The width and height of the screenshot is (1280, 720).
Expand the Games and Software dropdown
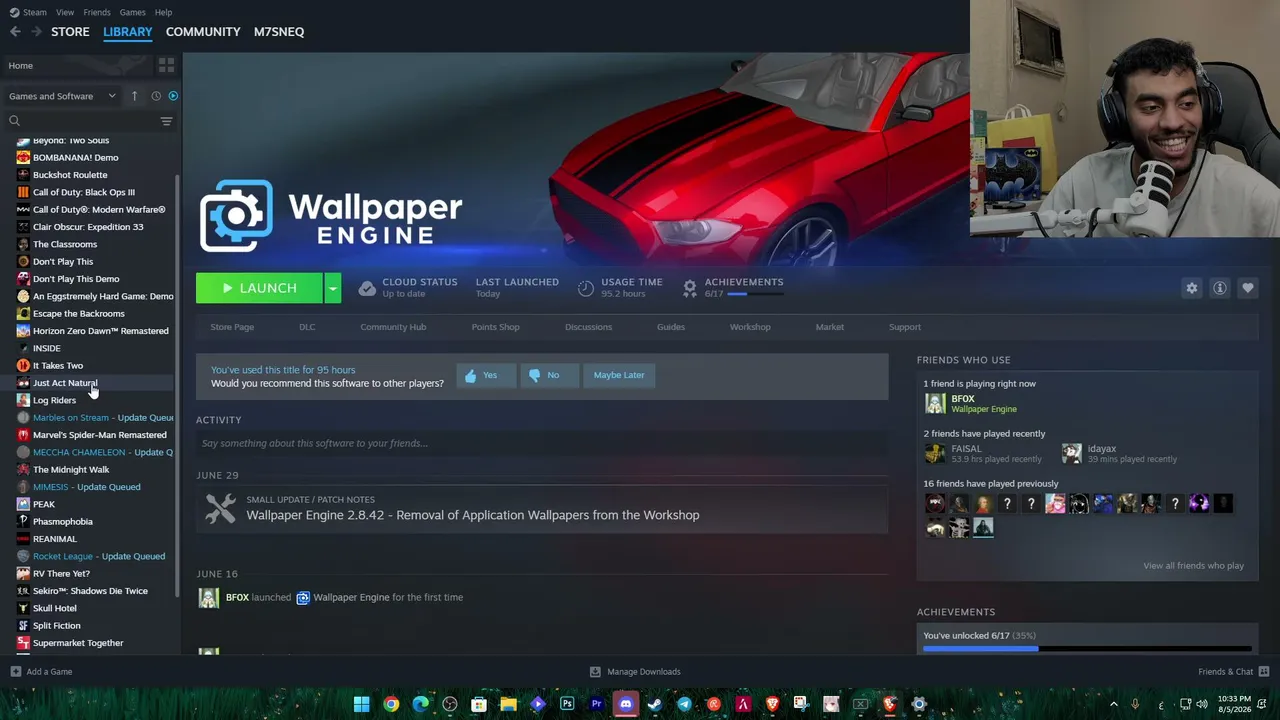[x=62, y=96]
